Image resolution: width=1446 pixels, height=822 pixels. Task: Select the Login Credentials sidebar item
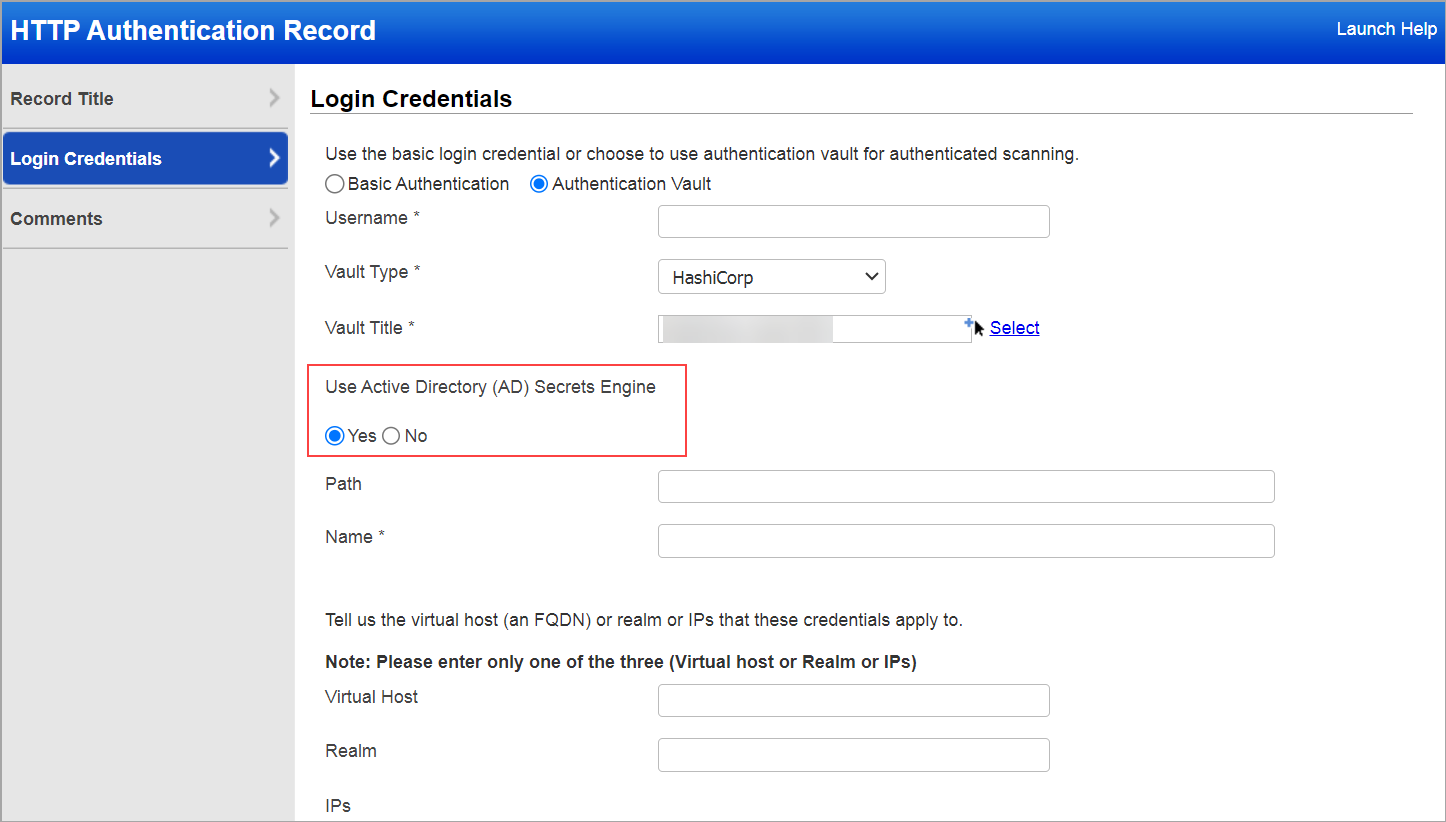85,158
